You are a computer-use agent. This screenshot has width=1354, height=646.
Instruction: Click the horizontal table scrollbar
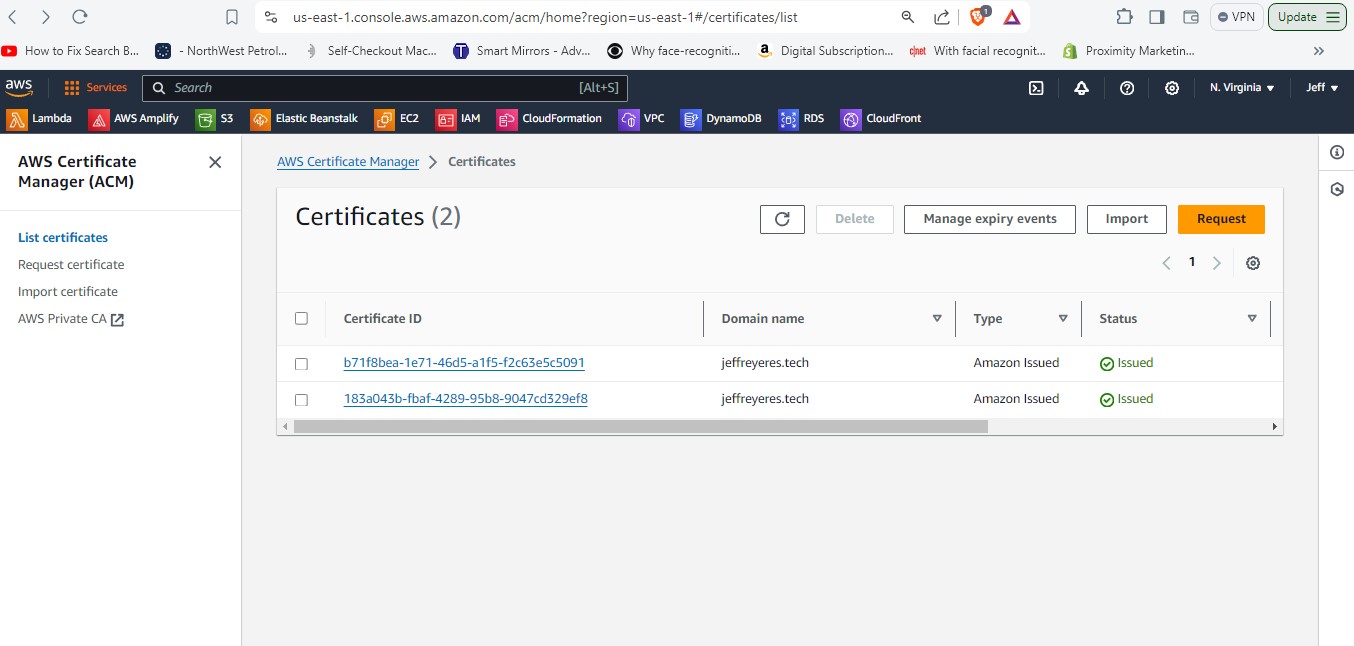pyautogui.click(x=640, y=426)
